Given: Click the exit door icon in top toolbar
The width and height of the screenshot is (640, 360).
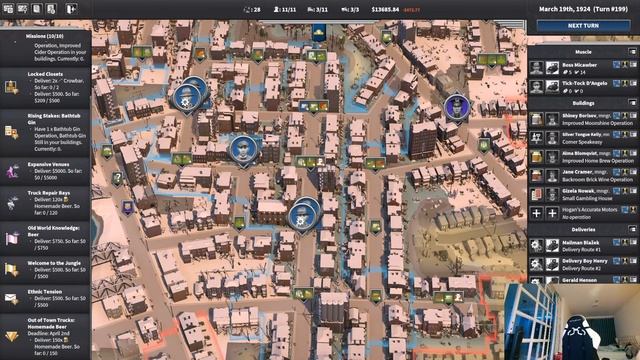Looking at the screenshot, I should tap(71, 9).
